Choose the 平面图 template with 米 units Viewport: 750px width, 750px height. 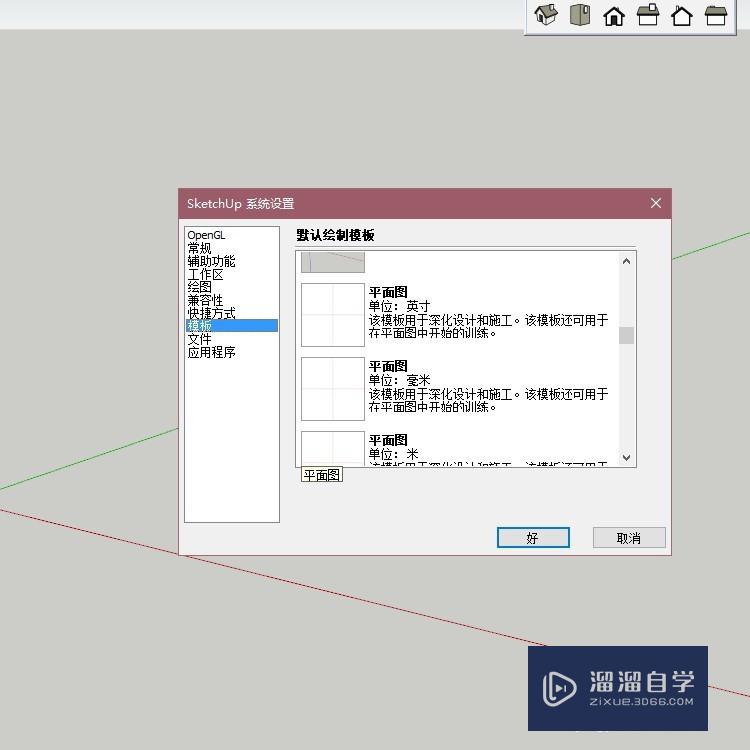[x=458, y=448]
